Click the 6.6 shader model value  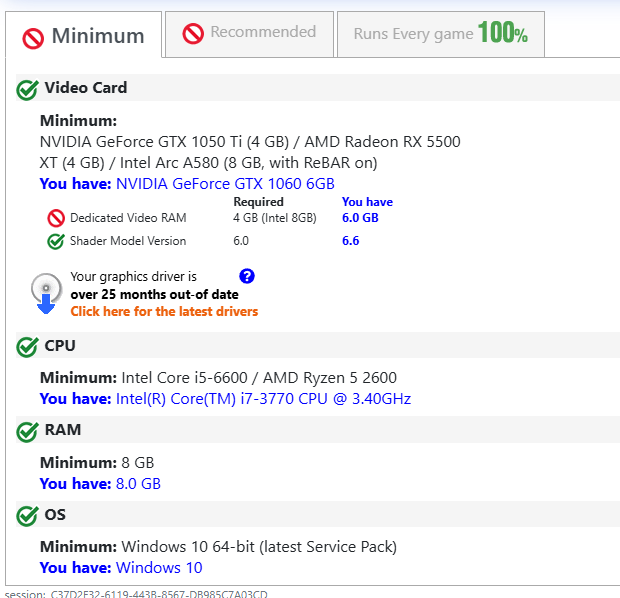[x=350, y=241]
